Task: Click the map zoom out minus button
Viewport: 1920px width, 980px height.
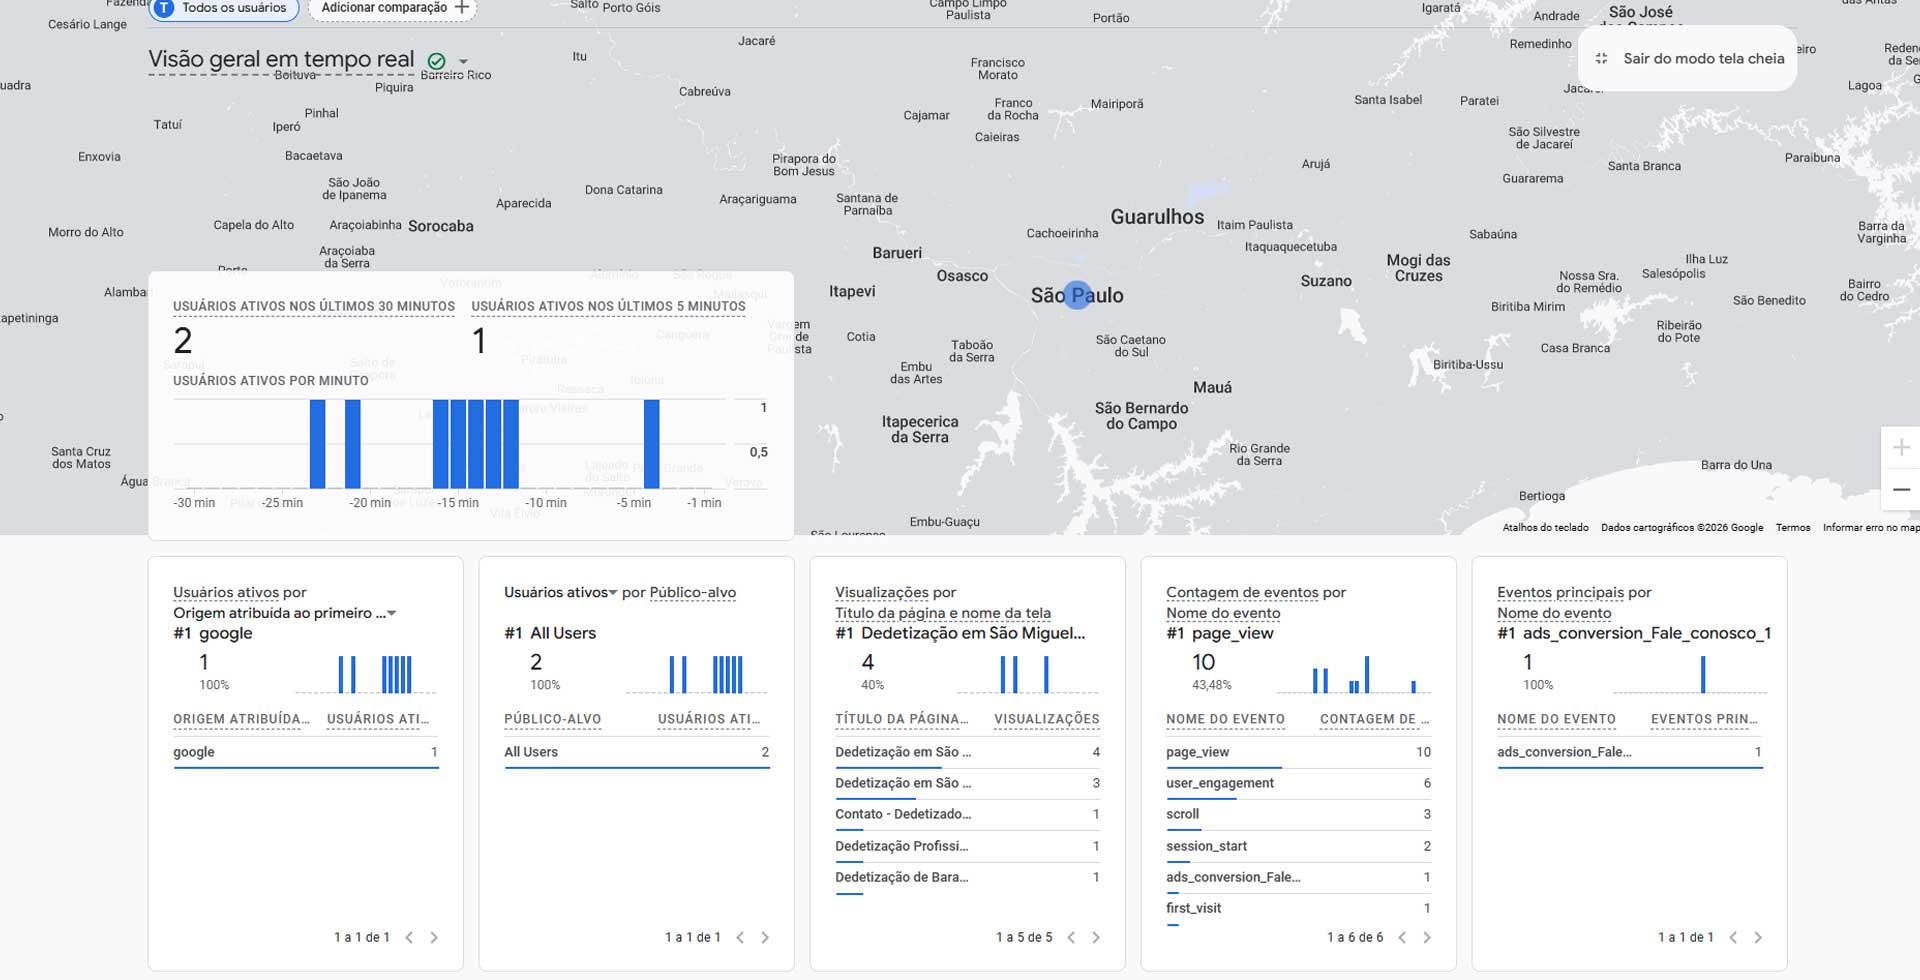Action: click(x=1901, y=490)
